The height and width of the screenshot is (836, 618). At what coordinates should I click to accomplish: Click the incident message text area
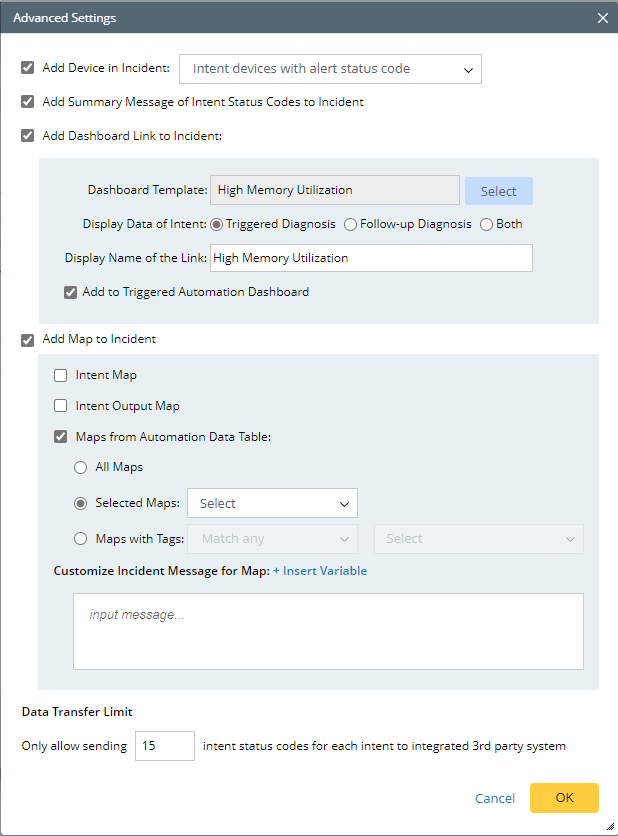pyautogui.click(x=328, y=631)
